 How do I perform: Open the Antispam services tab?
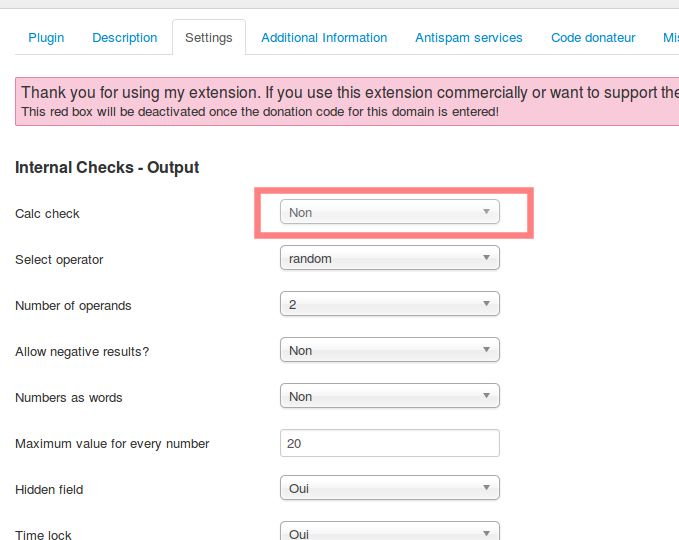pyautogui.click(x=469, y=38)
